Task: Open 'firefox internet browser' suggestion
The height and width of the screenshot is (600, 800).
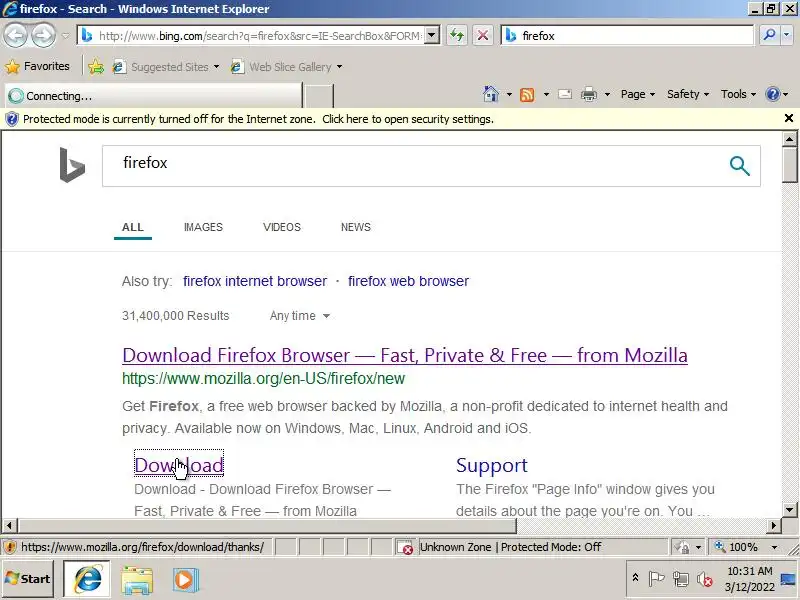Action: [x=255, y=281]
